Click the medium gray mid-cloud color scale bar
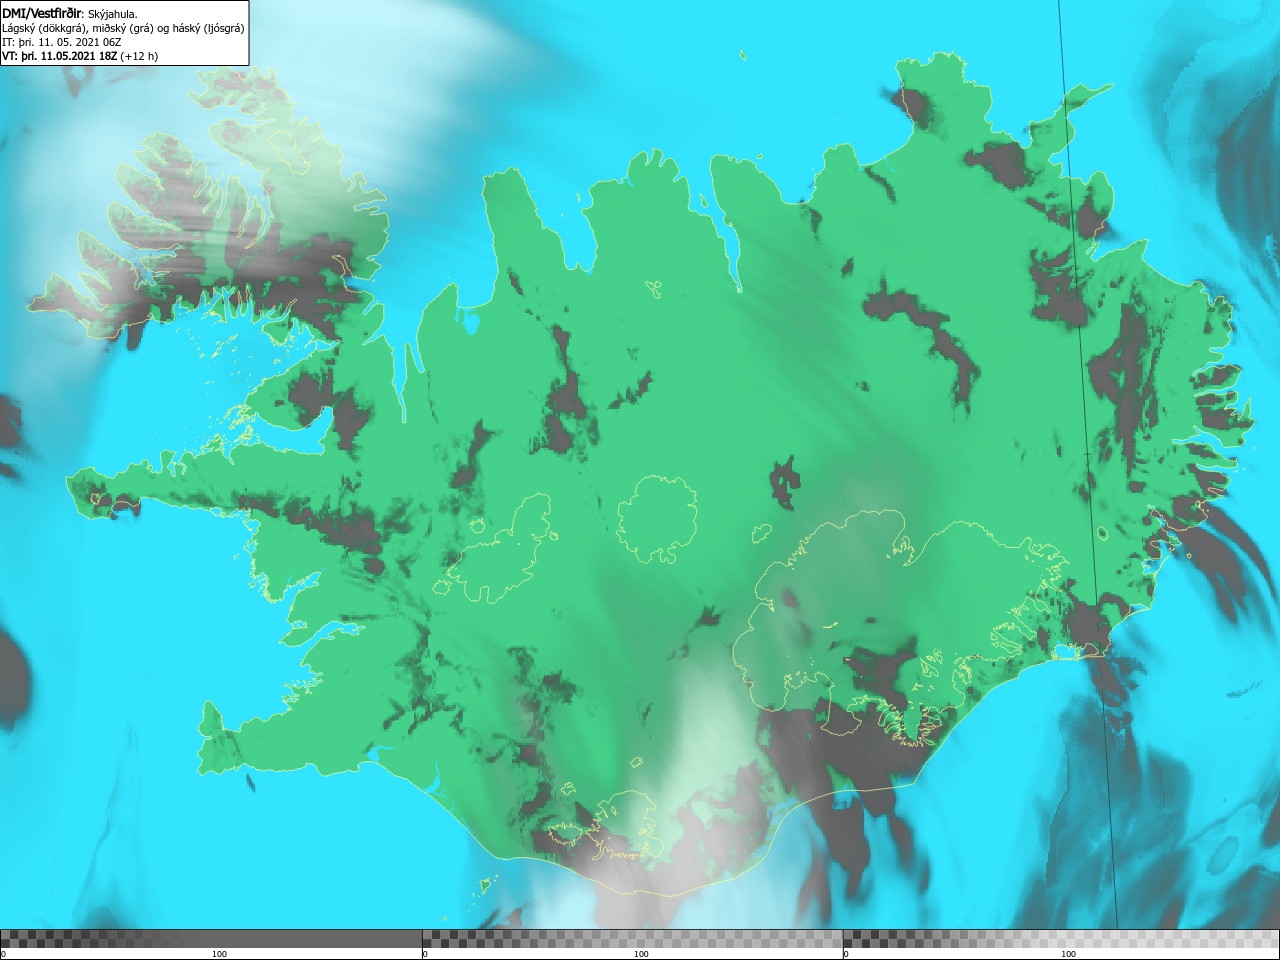 (632, 939)
